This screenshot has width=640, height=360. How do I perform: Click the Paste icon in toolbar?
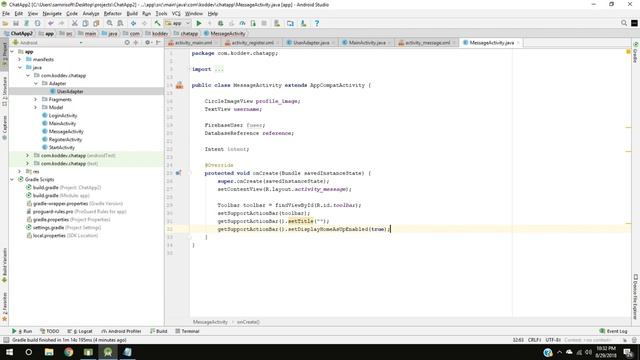tap(96, 23)
